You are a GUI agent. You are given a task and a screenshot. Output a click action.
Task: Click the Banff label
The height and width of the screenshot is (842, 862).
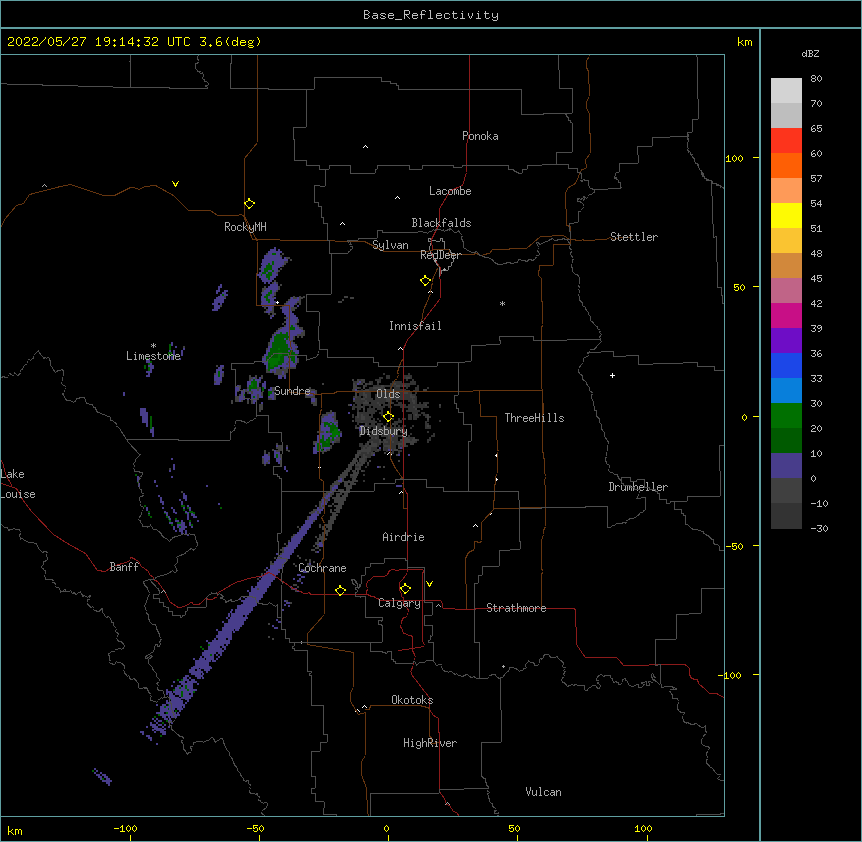click(x=124, y=567)
